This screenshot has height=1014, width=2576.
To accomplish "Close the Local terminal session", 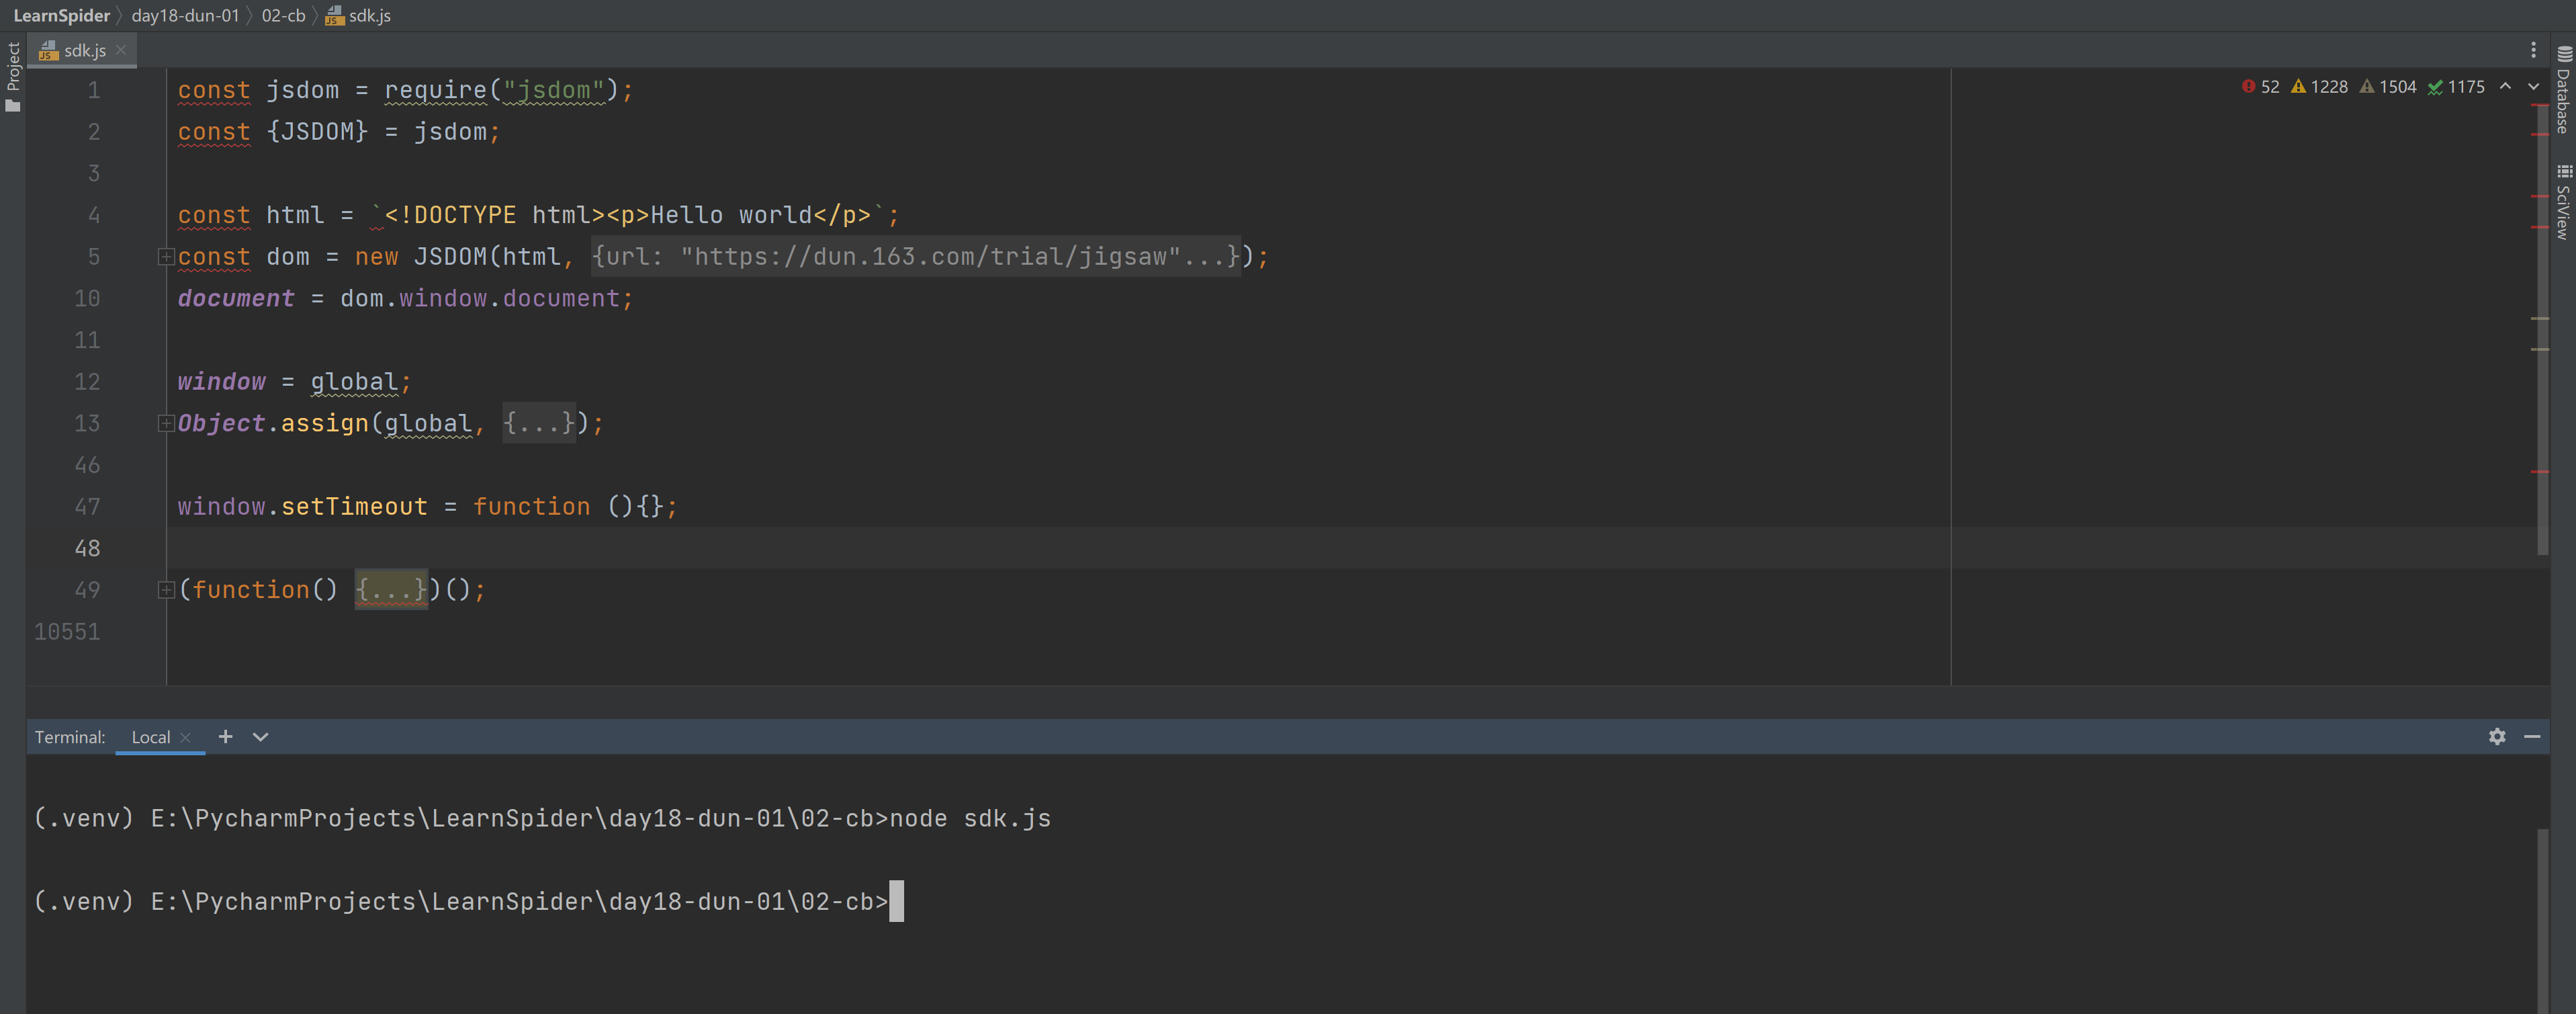I will pos(186,737).
